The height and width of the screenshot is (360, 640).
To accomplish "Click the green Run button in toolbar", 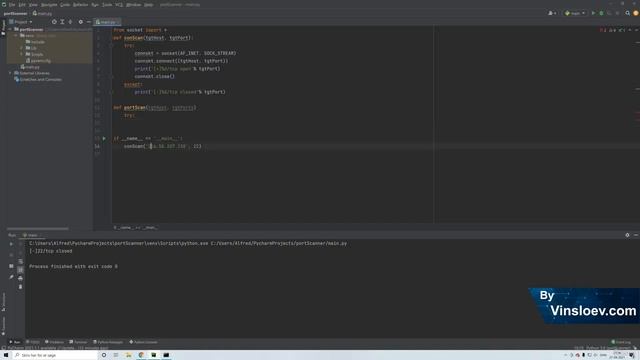I will tap(593, 13).
